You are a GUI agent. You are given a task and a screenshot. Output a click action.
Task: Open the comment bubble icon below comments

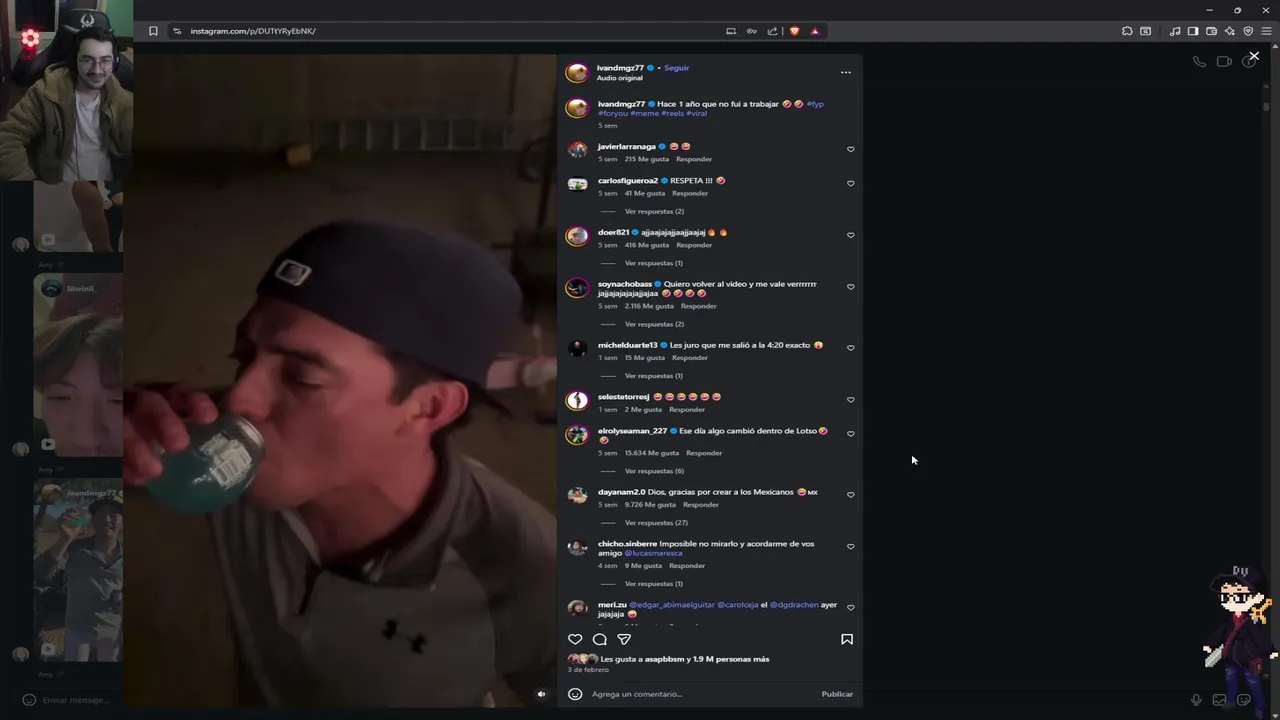[x=600, y=639]
